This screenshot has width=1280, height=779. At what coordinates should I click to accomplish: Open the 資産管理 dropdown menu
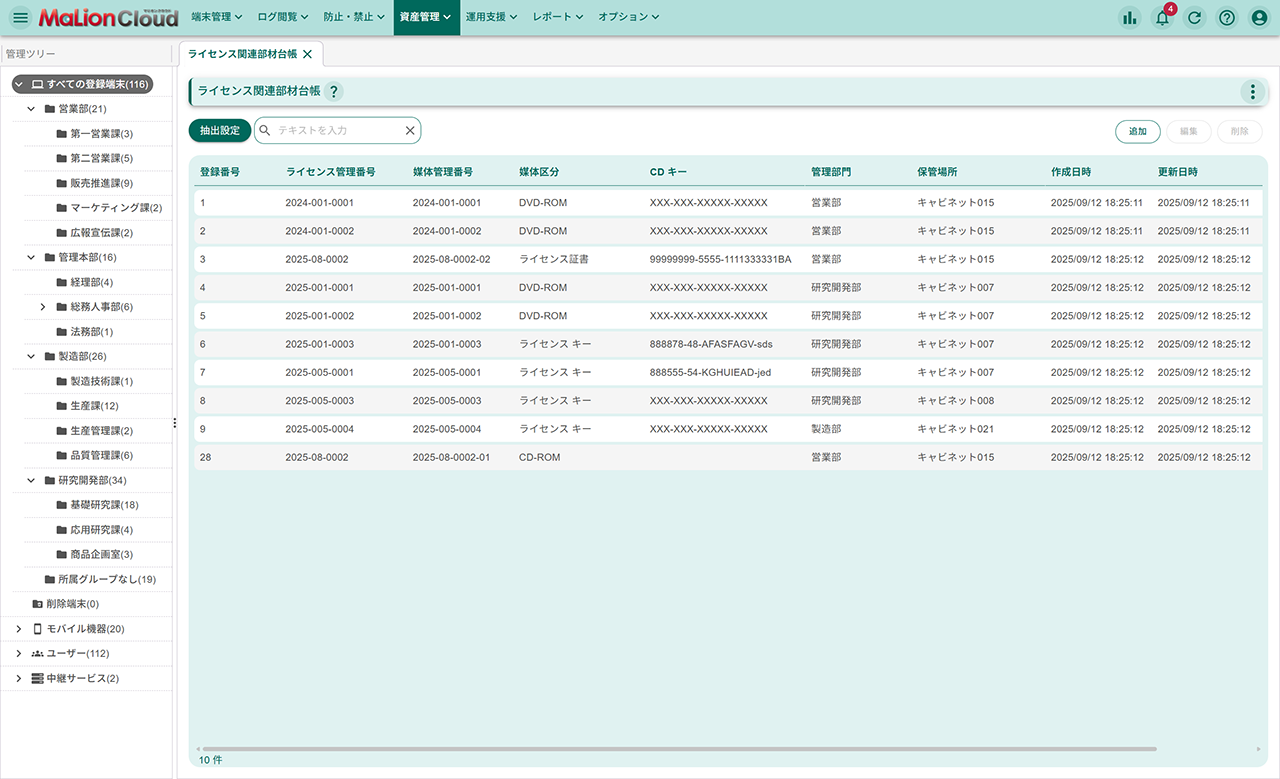426,17
